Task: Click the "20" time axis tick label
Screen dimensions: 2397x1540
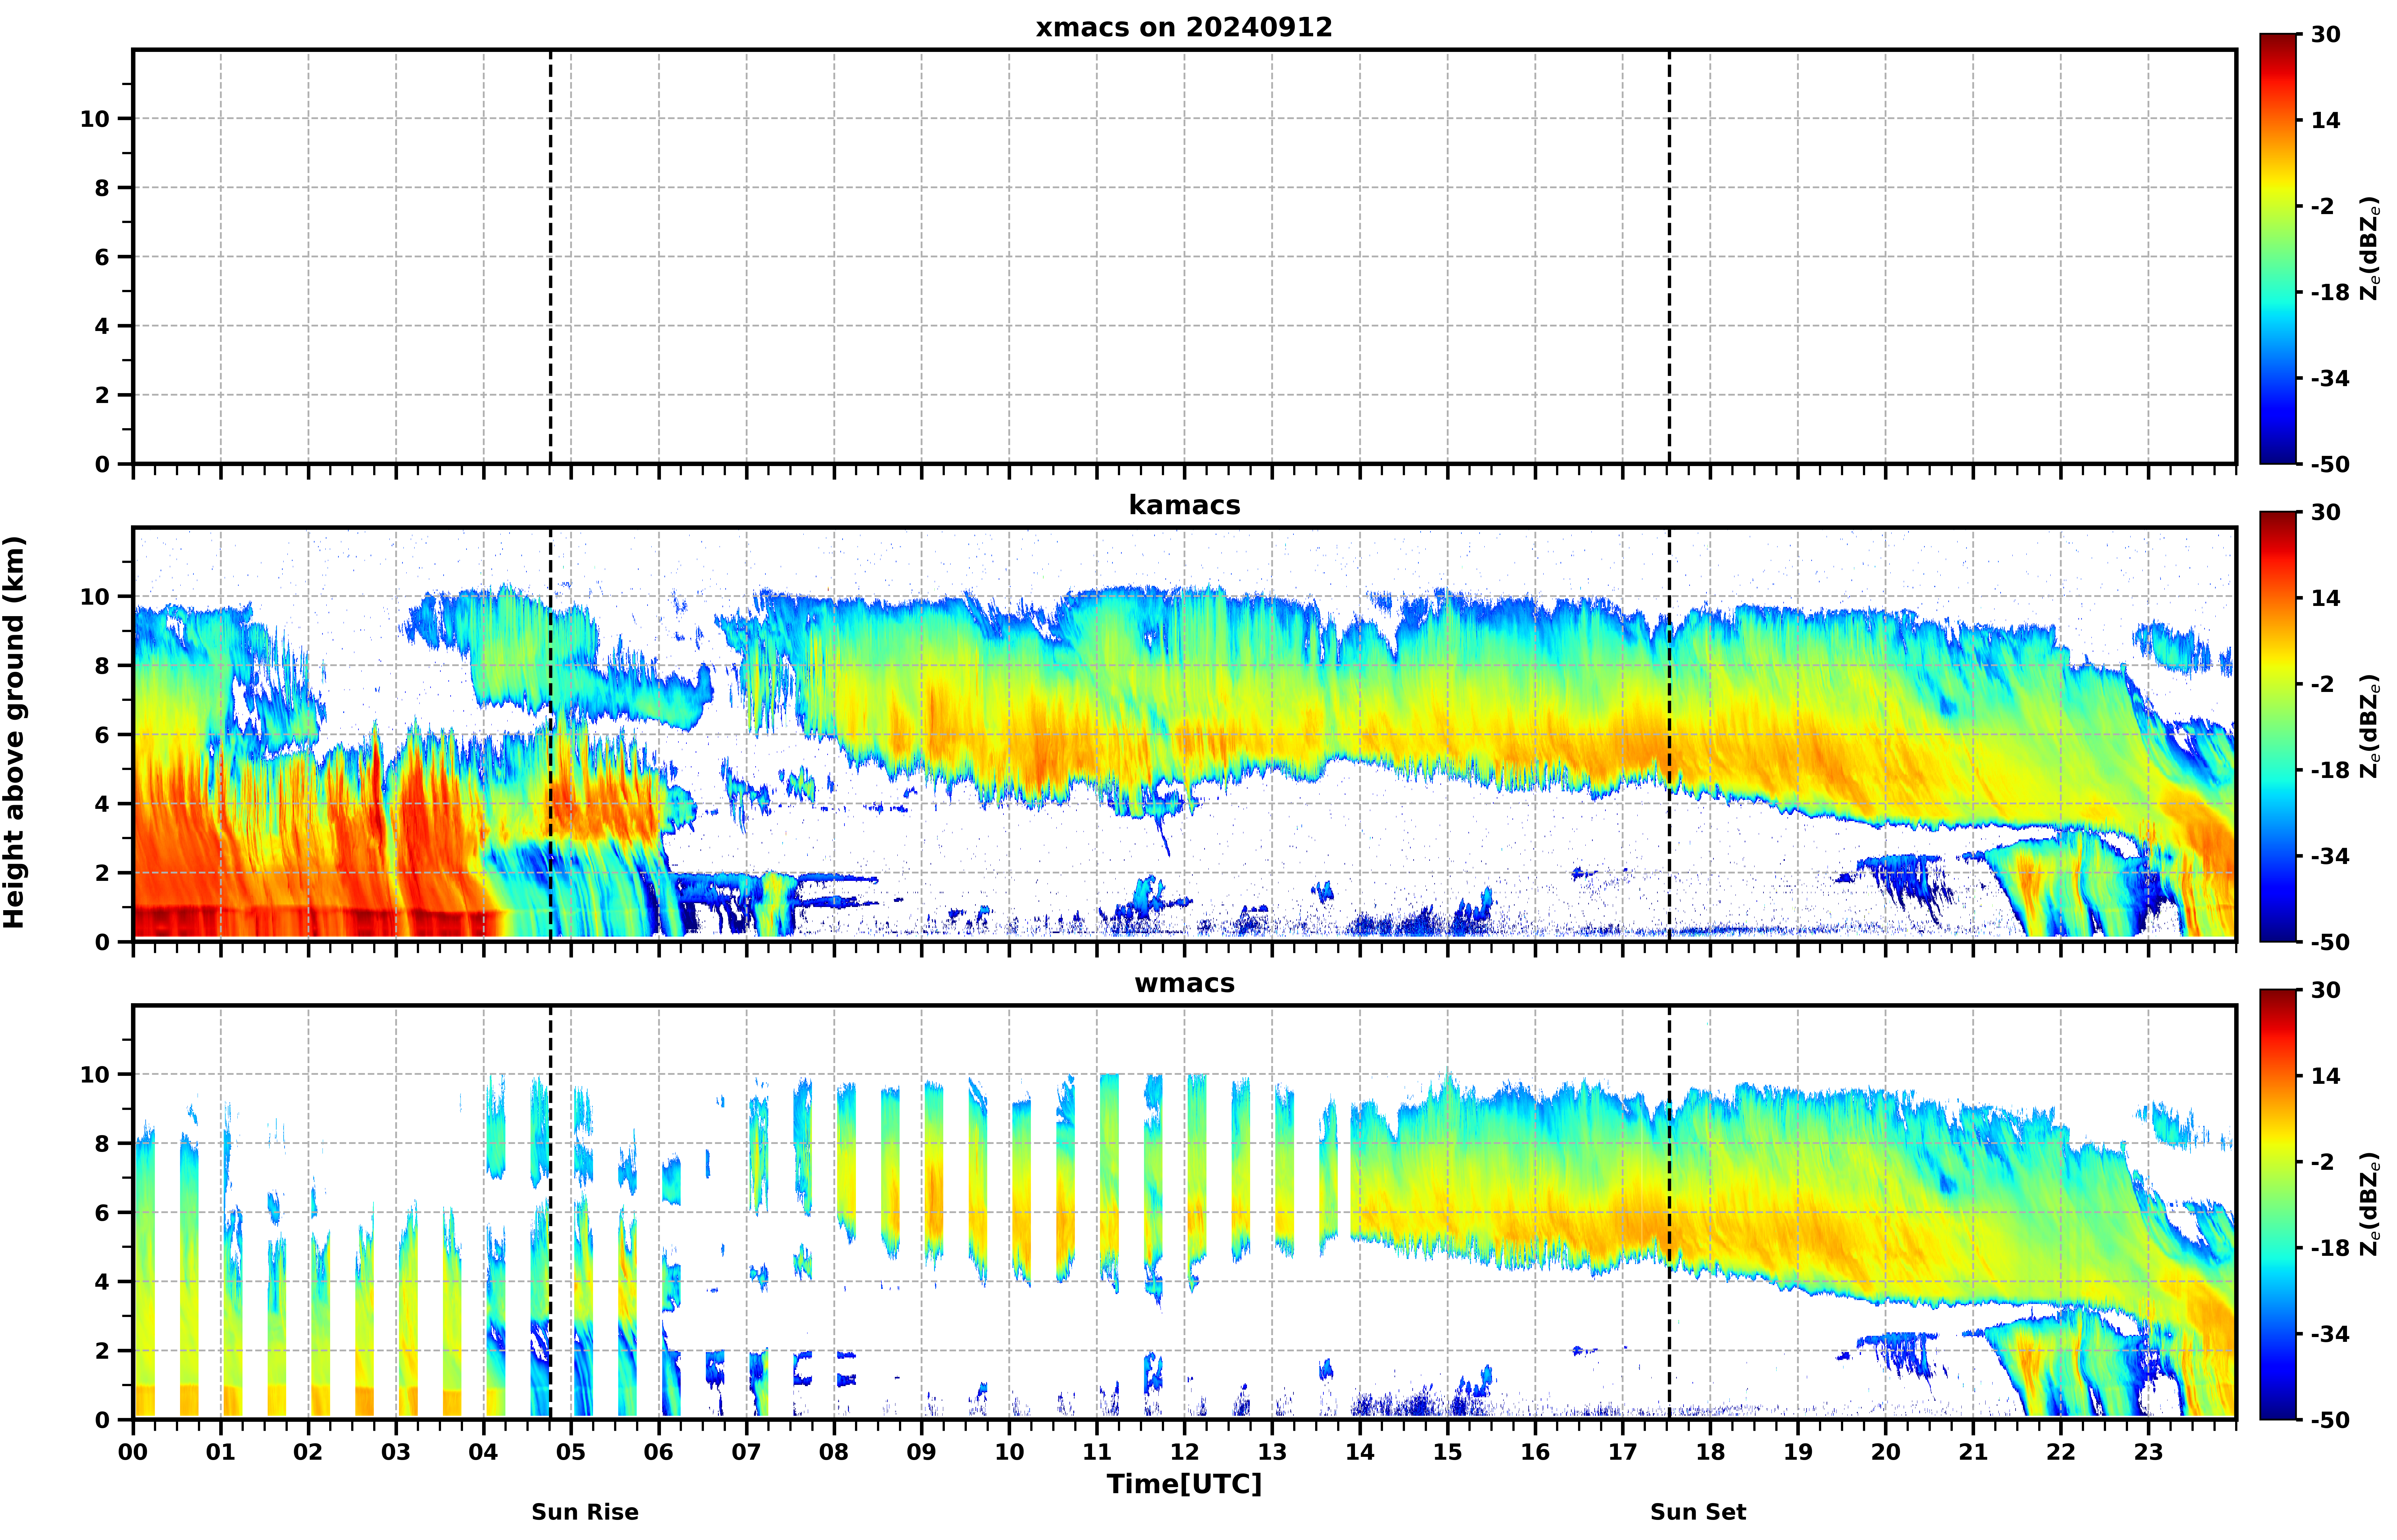Action: 1886,1452
